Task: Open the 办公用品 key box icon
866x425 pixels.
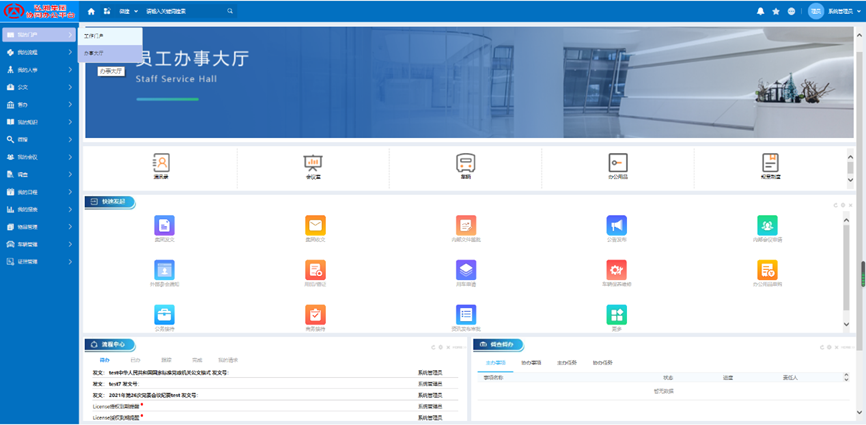Action: pos(617,163)
